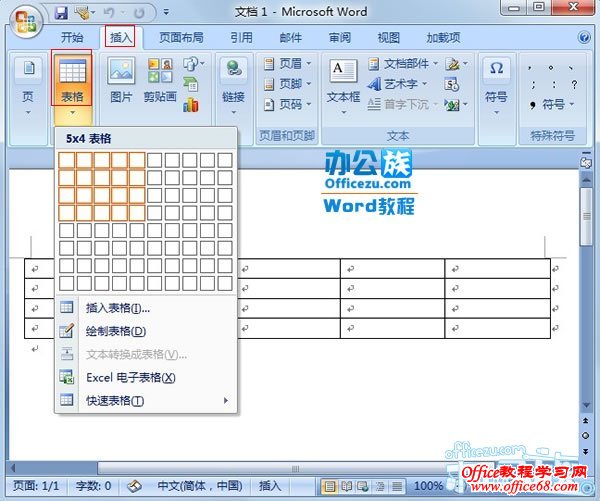Expand the 页 pages button
600x501 pixels.
[x=28, y=86]
